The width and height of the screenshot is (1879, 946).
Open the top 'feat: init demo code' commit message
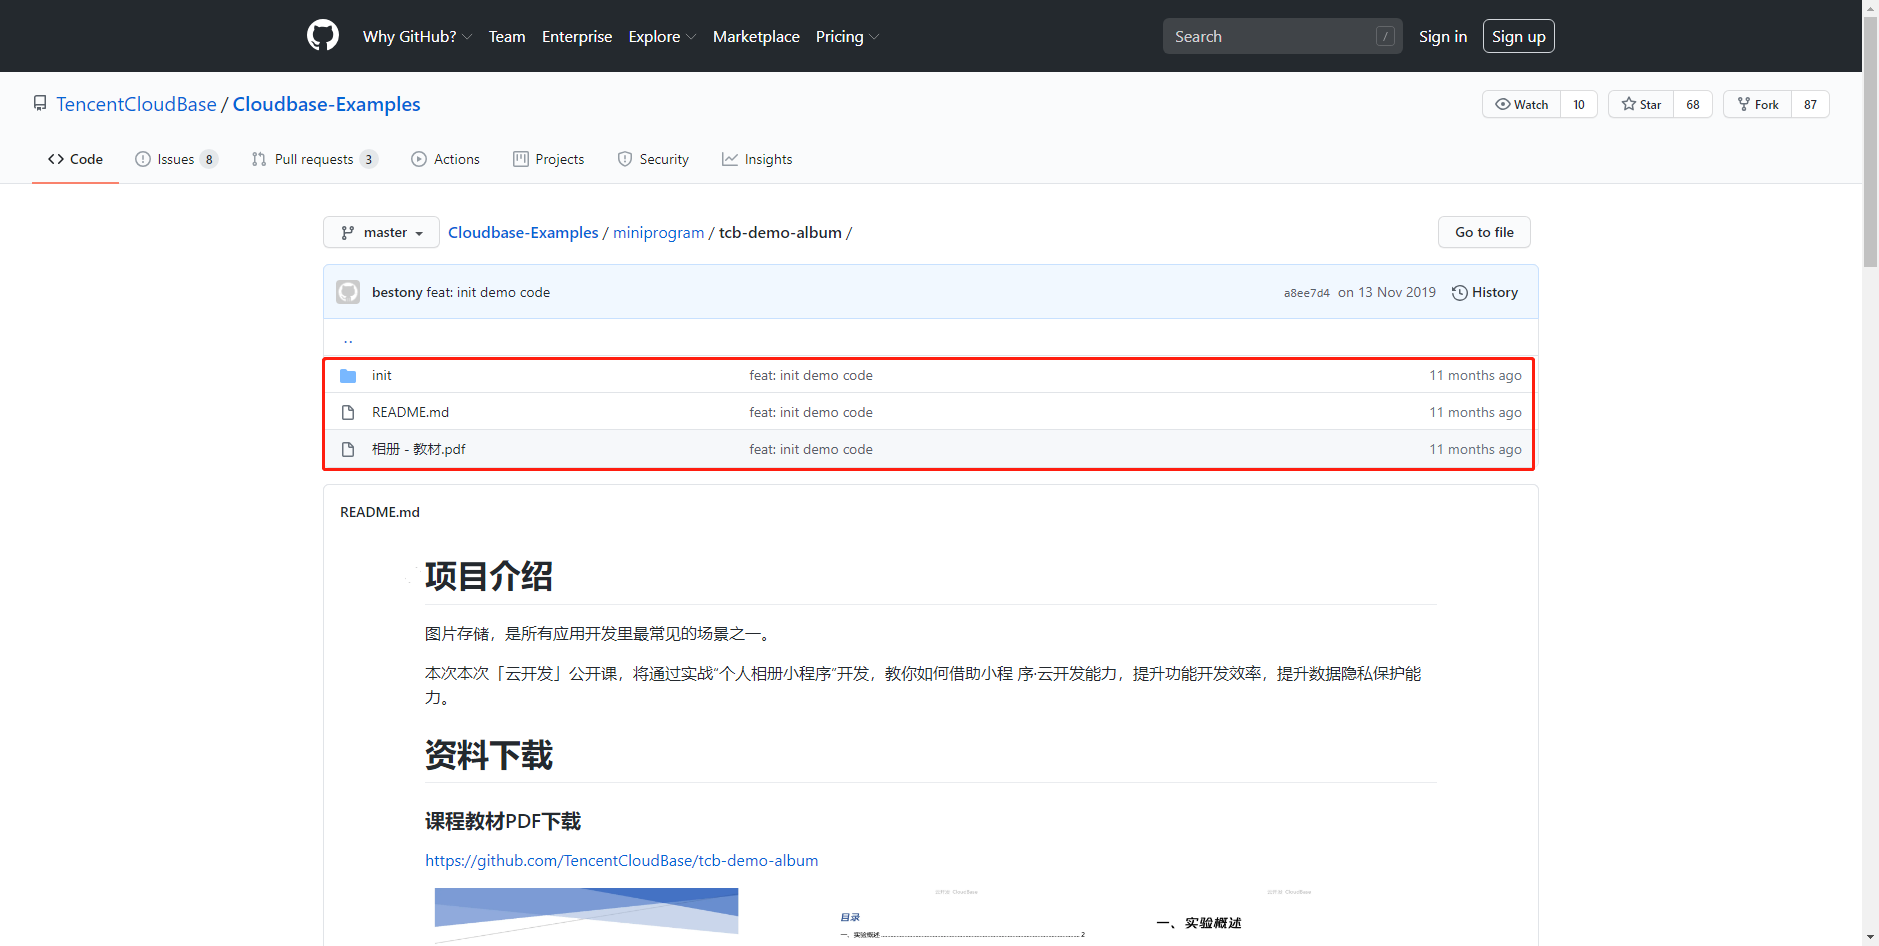pyautogui.click(x=488, y=292)
